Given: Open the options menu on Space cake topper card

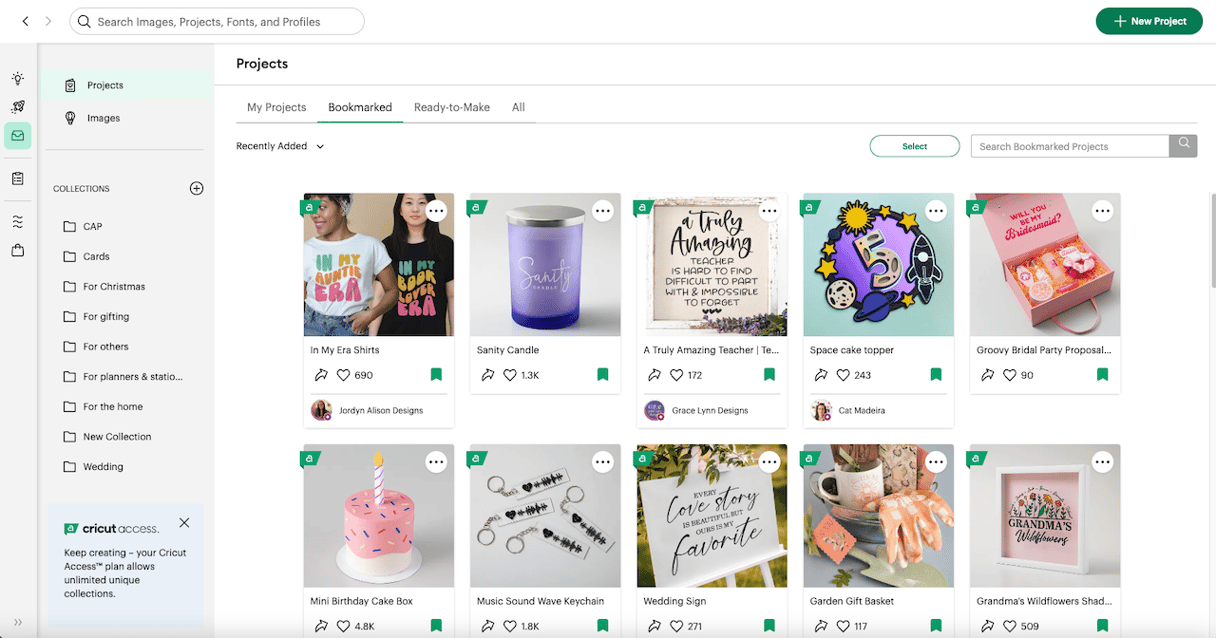Looking at the screenshot, I should pos(936,211).
